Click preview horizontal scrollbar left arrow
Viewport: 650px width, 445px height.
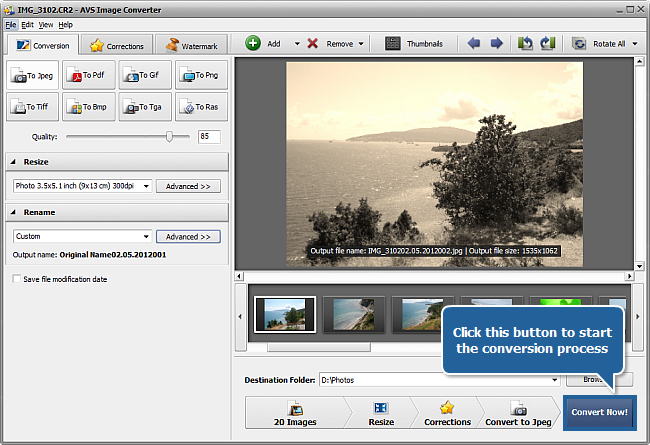(x=239, y=276)
